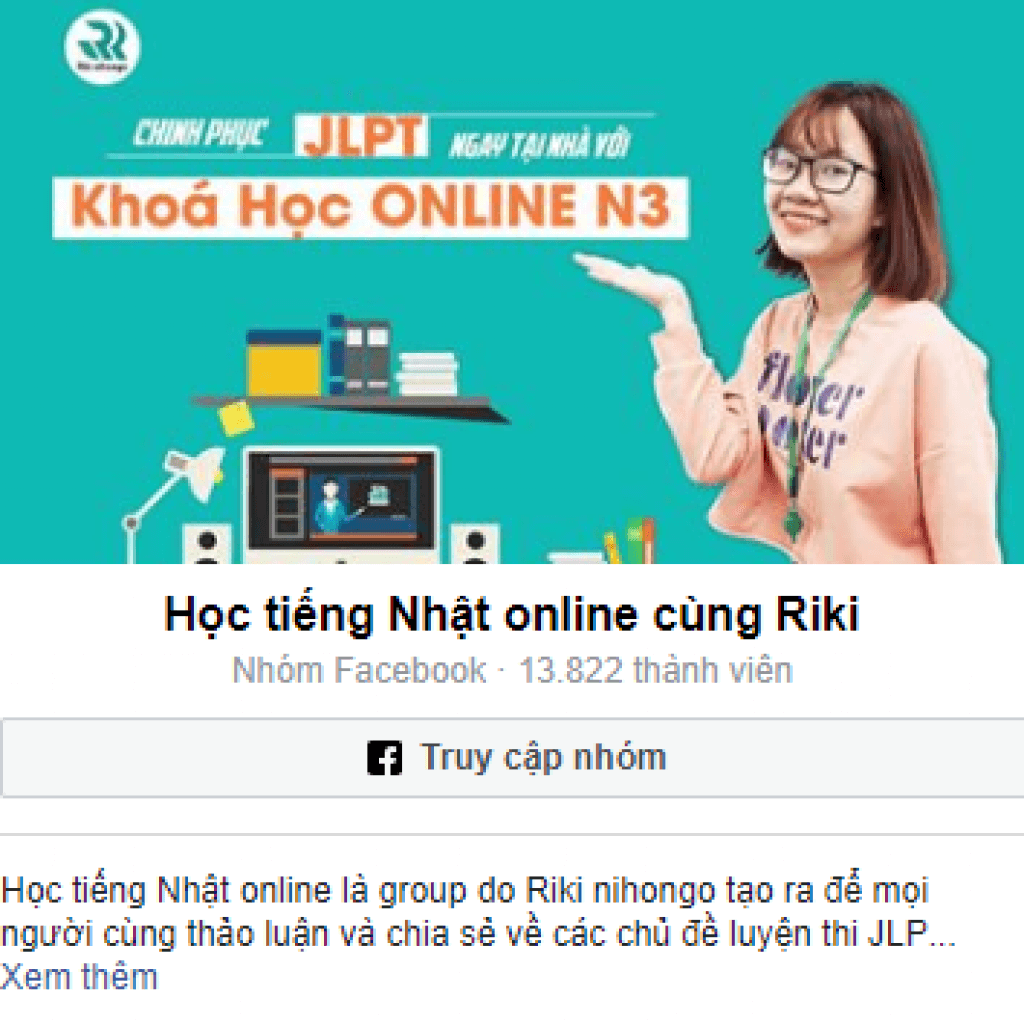Expand description with "Xem thêm"
Viewport: 1024px width, 1024px height.
point(79,978)
